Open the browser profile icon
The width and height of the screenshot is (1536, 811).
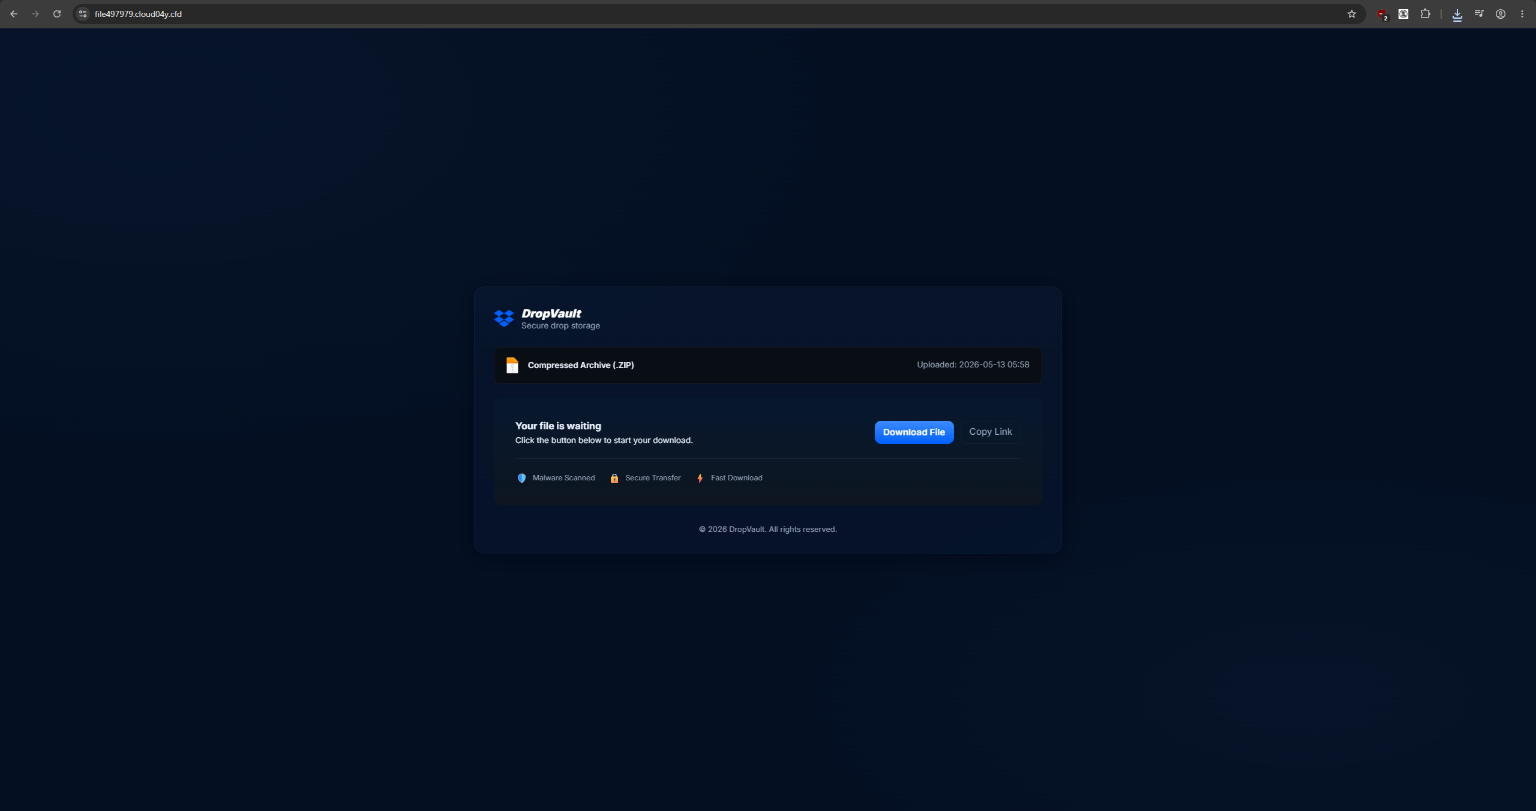[x=1500, y=14]
